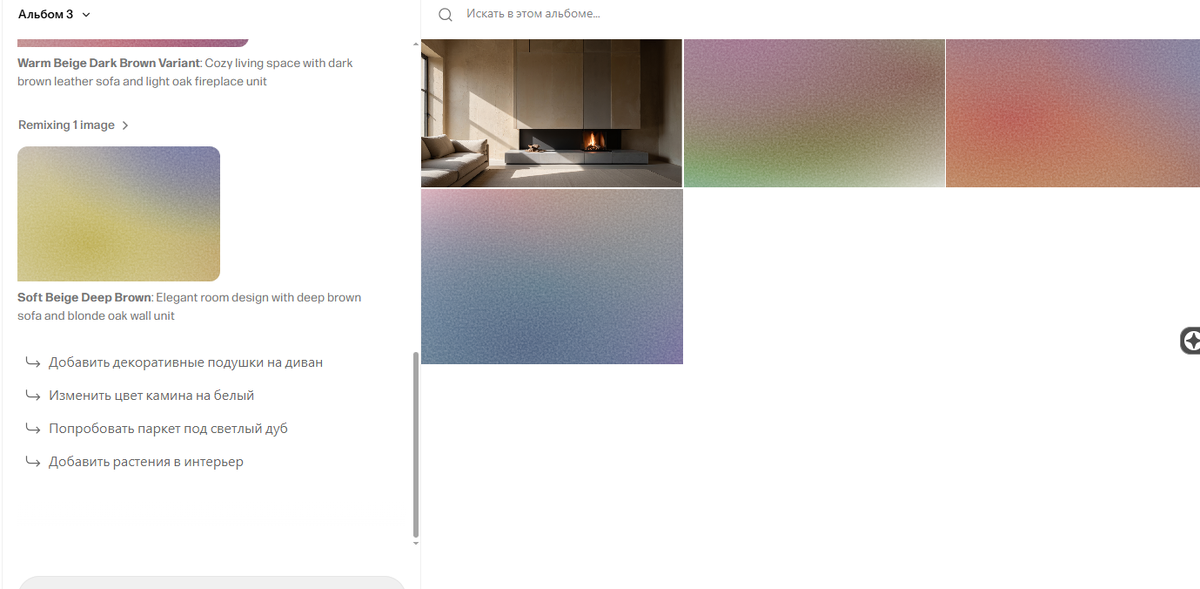Click the sparkle assistant icon
1200x589 pixels.
[1190, 341]
